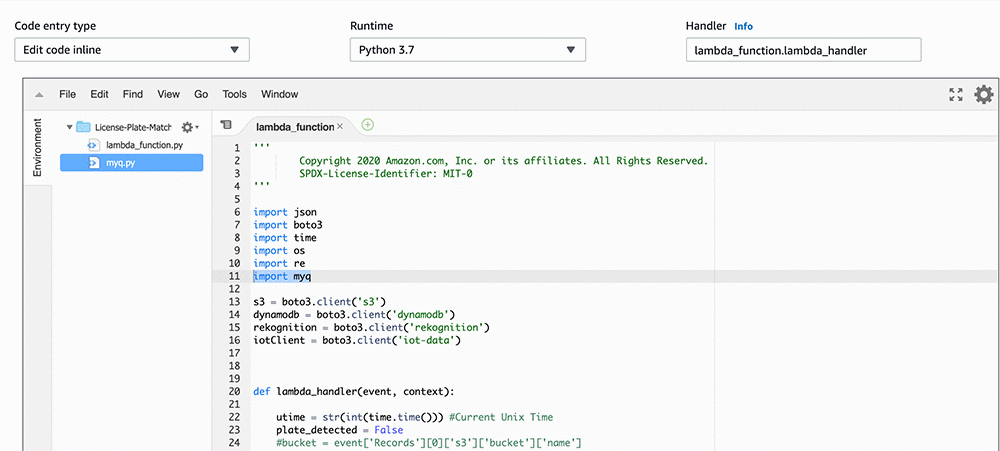The width and height of the screenshot is (1000, 451).
Task: Click the 'import os' code line
Action: [x=279, y=250]
